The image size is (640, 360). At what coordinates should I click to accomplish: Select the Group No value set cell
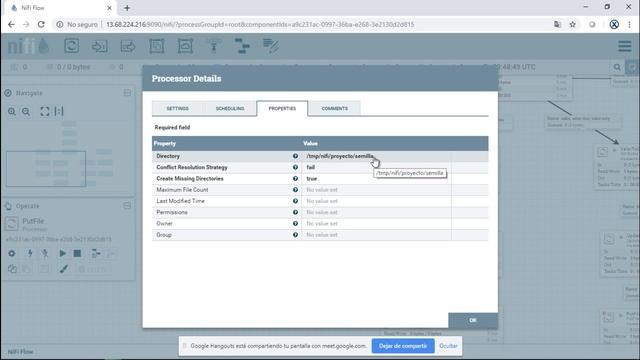point(376,235)
